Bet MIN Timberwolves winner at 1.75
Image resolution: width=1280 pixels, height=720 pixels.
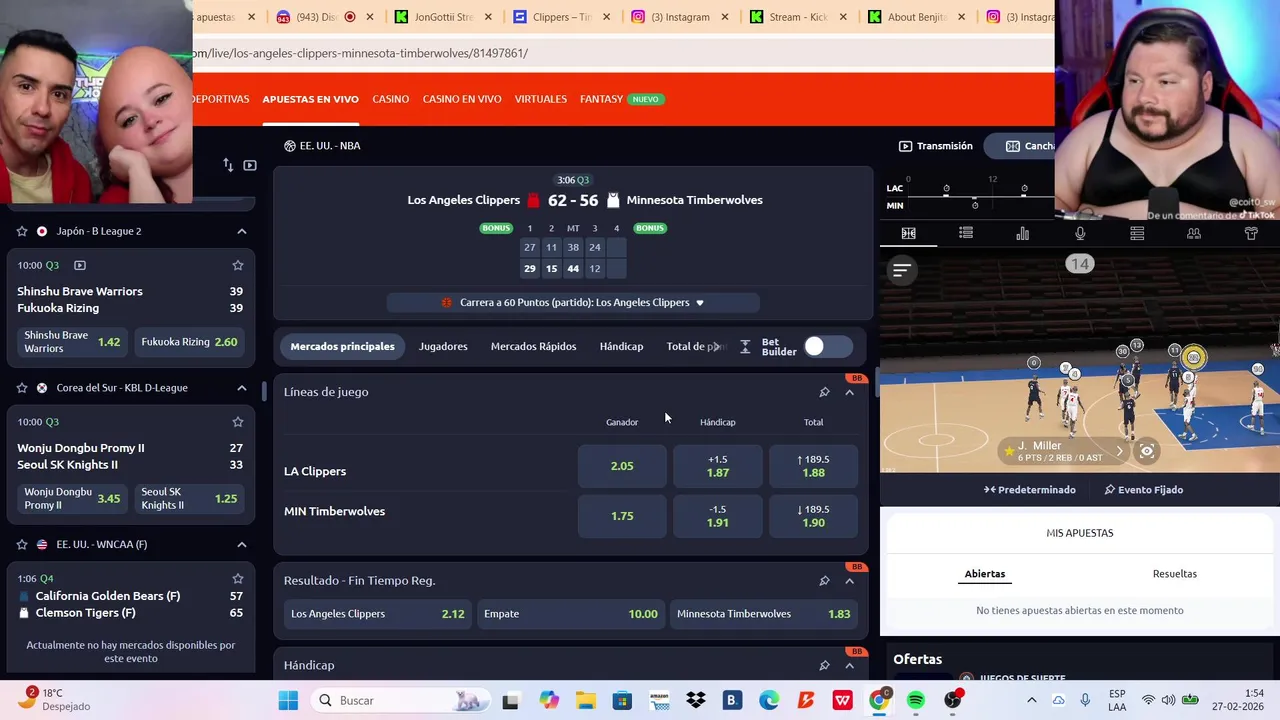(622, 516)
